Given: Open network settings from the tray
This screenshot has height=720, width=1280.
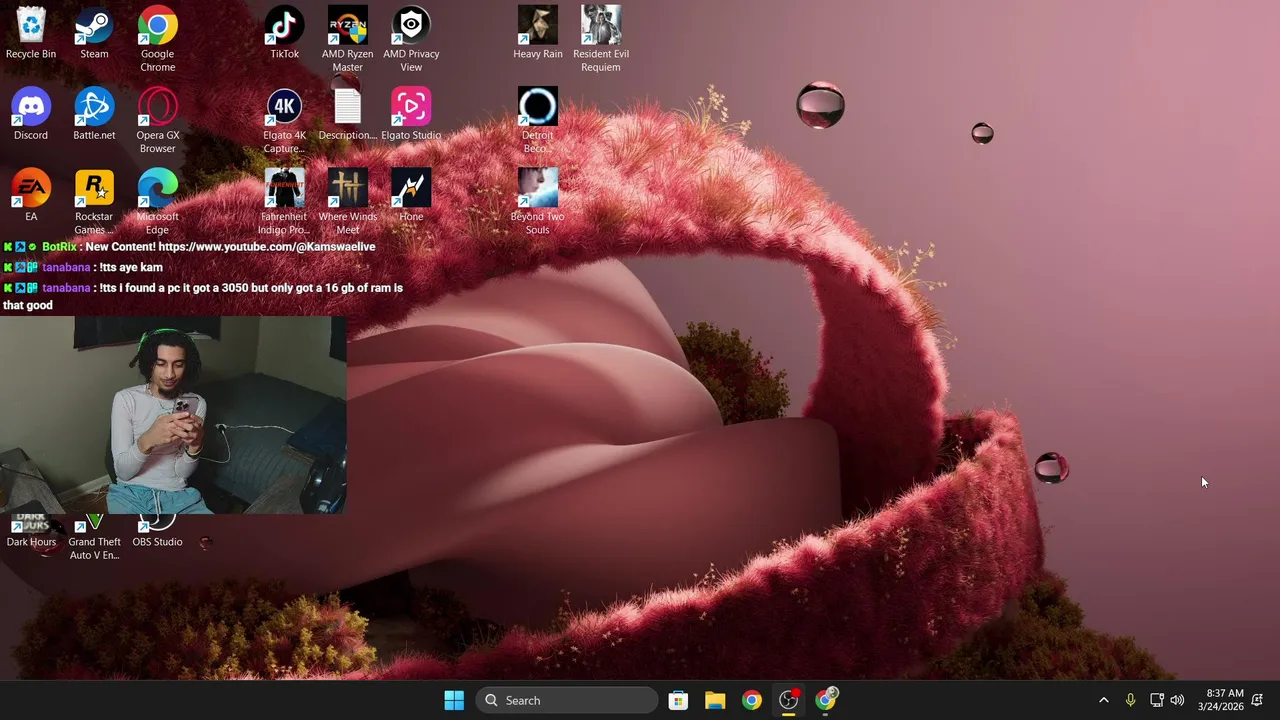Looking at the screenshot, I should click(x=1156, y=700).
